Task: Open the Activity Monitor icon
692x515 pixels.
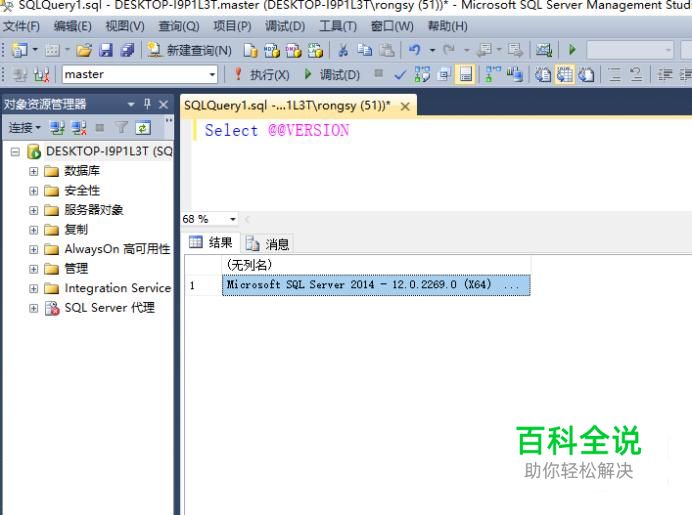Action: (x=544, y=50)
